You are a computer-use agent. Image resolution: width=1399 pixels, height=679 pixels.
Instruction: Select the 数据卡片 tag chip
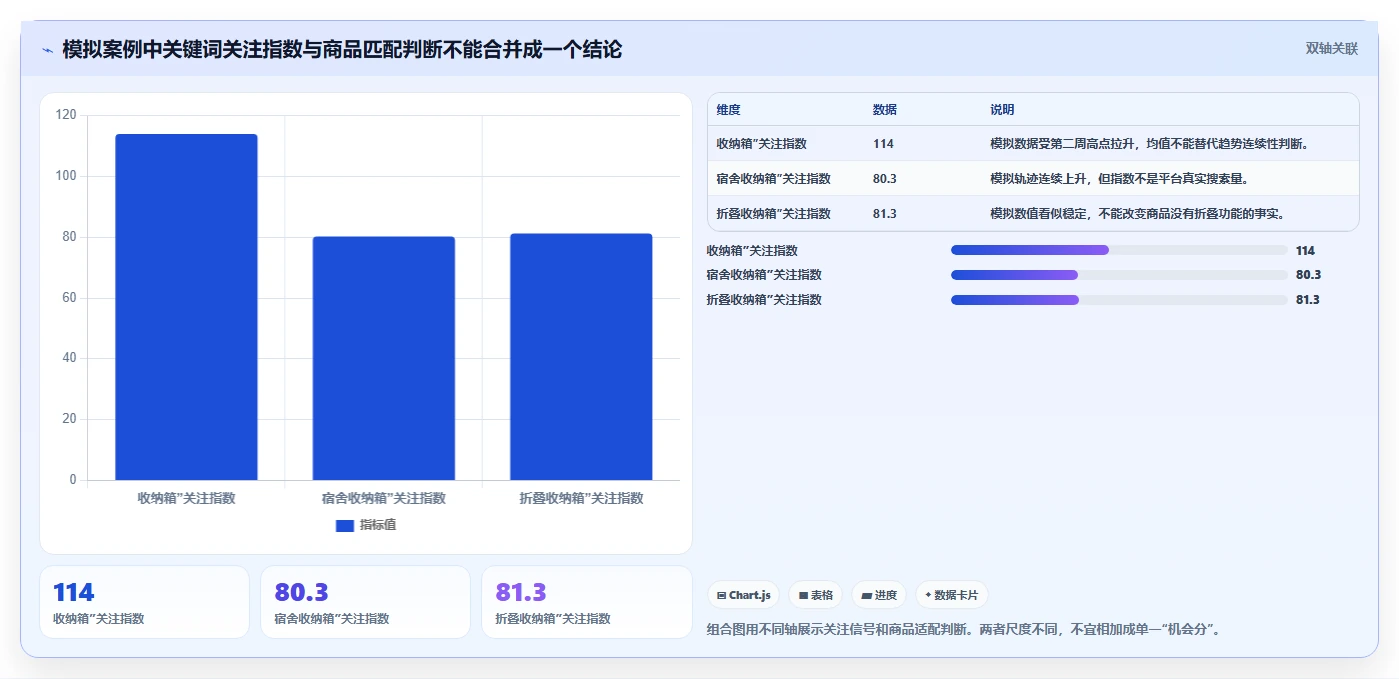click(x=951, y=595)
